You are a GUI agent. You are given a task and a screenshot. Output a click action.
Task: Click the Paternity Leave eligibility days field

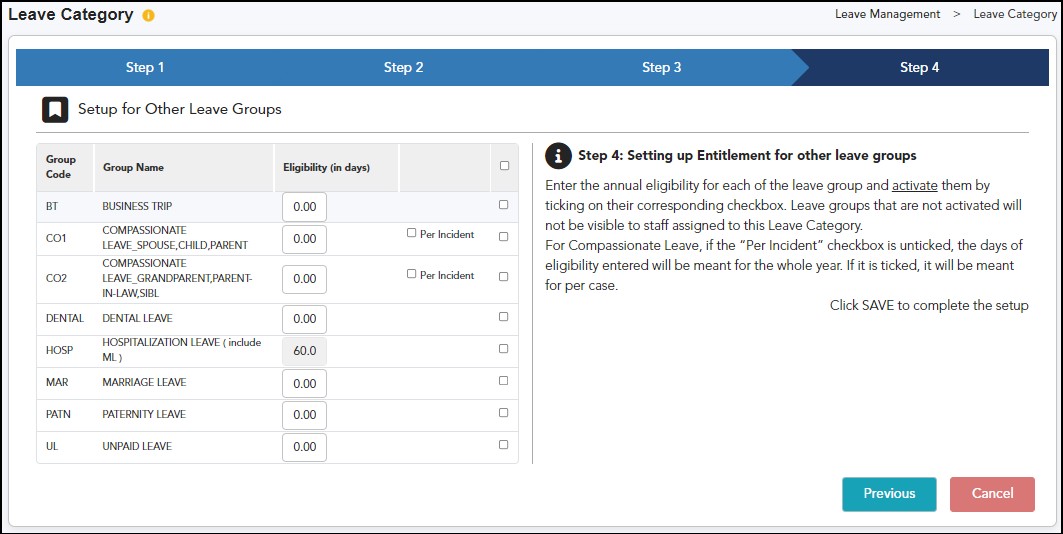(x=304, y=415)
